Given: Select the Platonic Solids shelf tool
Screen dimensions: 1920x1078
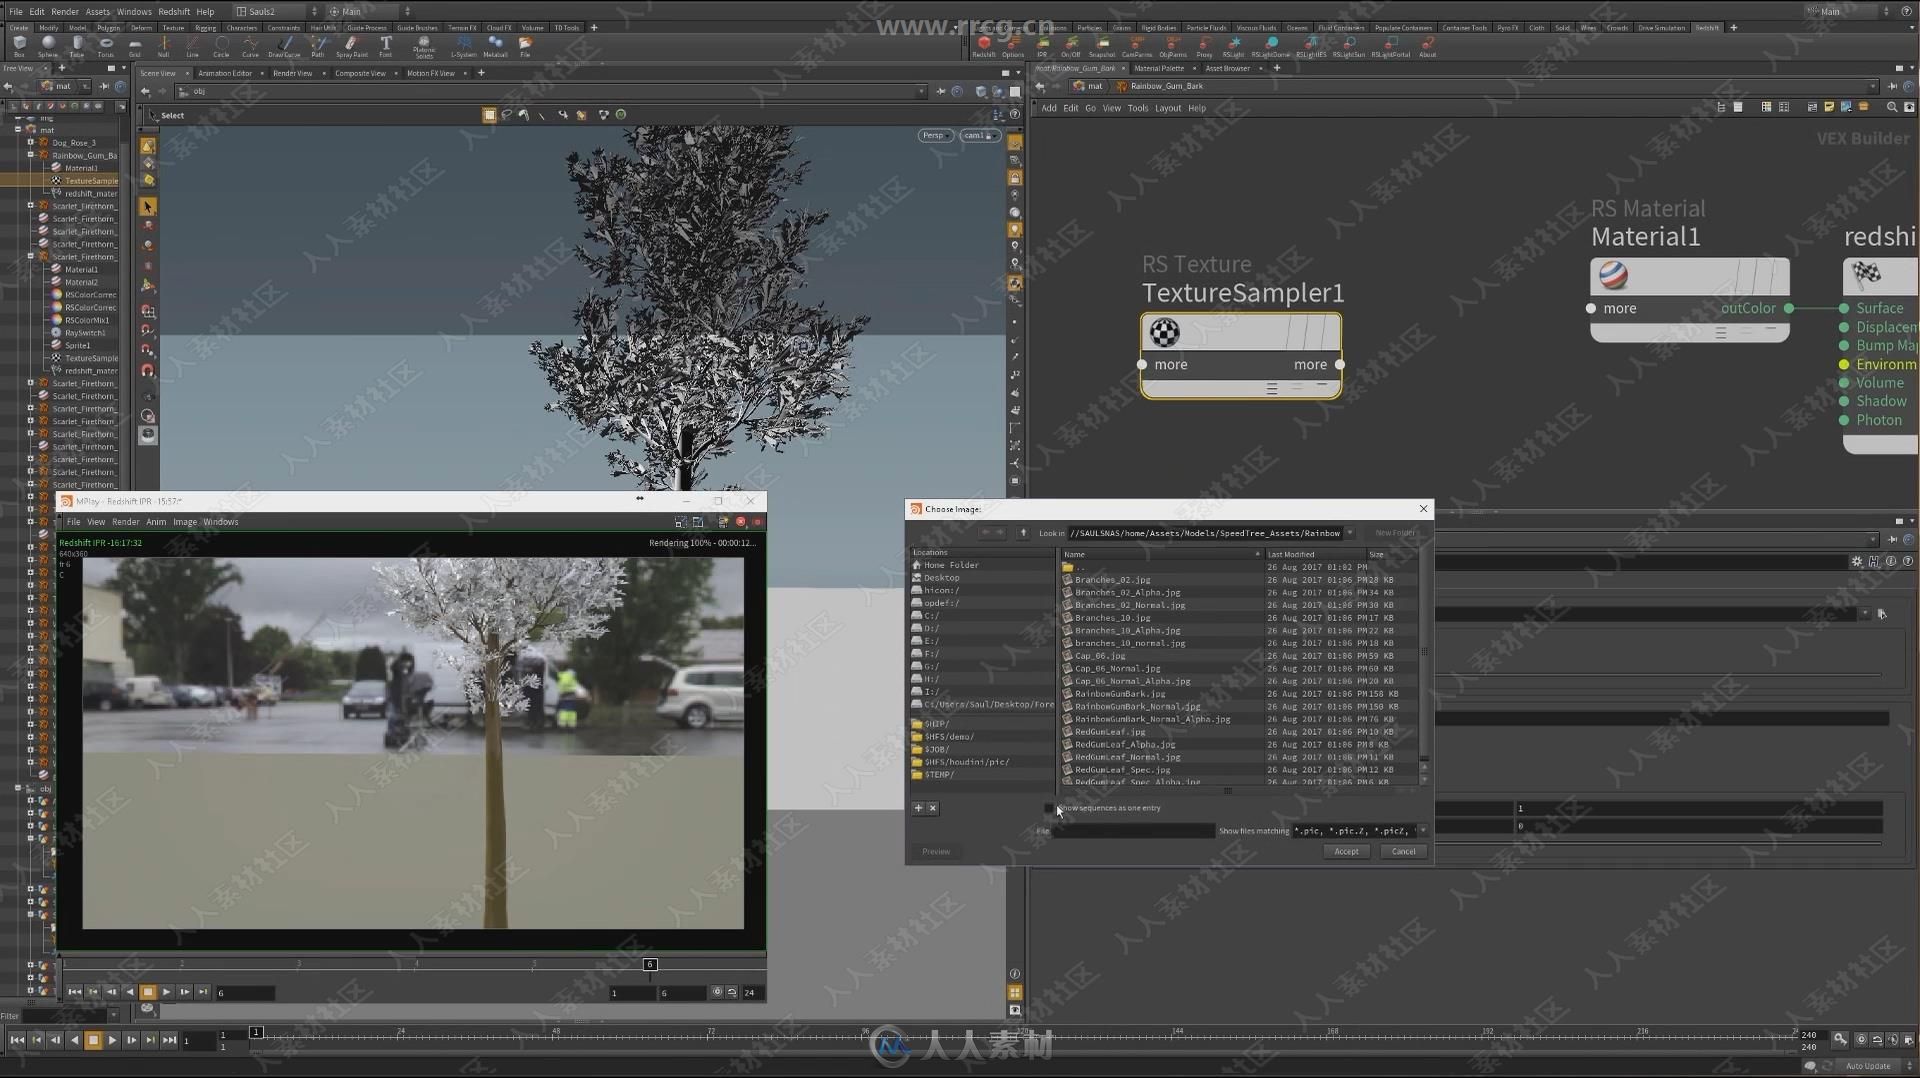Looking at the screenshot, I should click(424, 46).
